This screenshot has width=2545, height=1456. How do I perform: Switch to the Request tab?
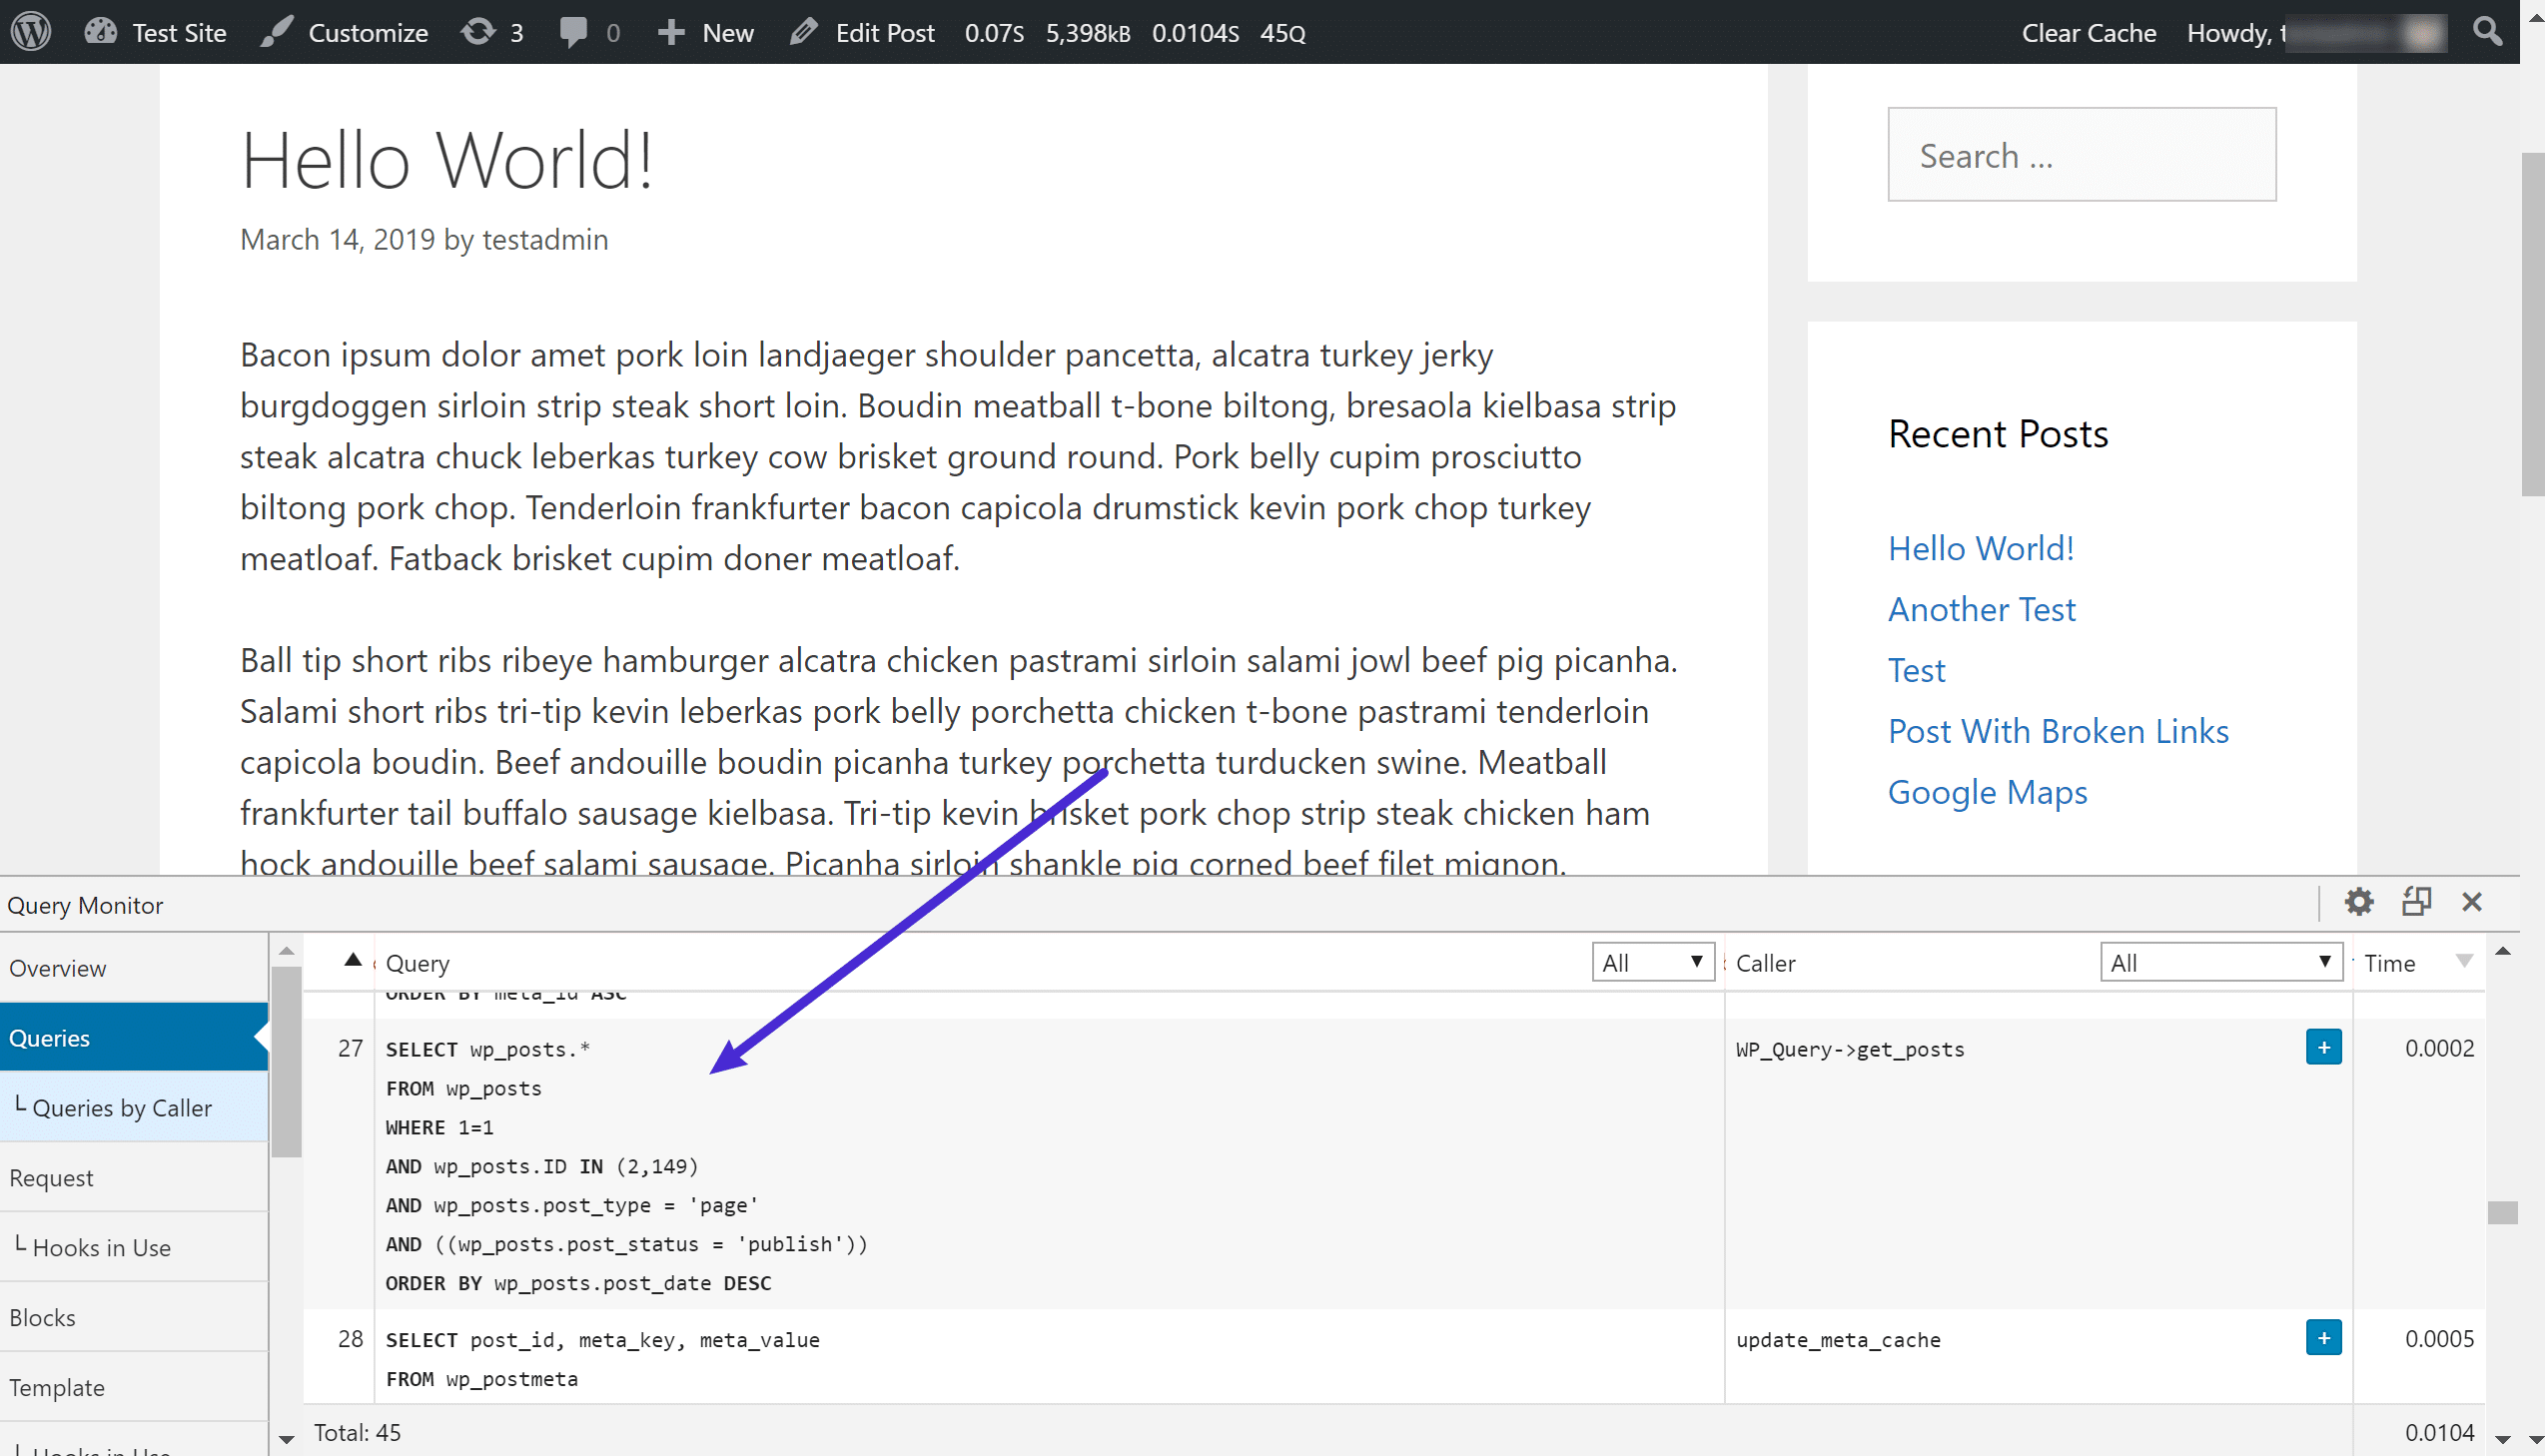(52, 1176)
